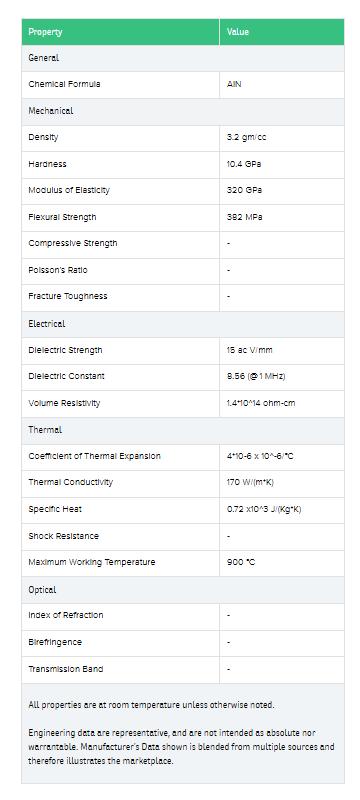This screenshot has height=800, width=360.
Task: Select the Chemical Formula row label
Action: (64, 84)
